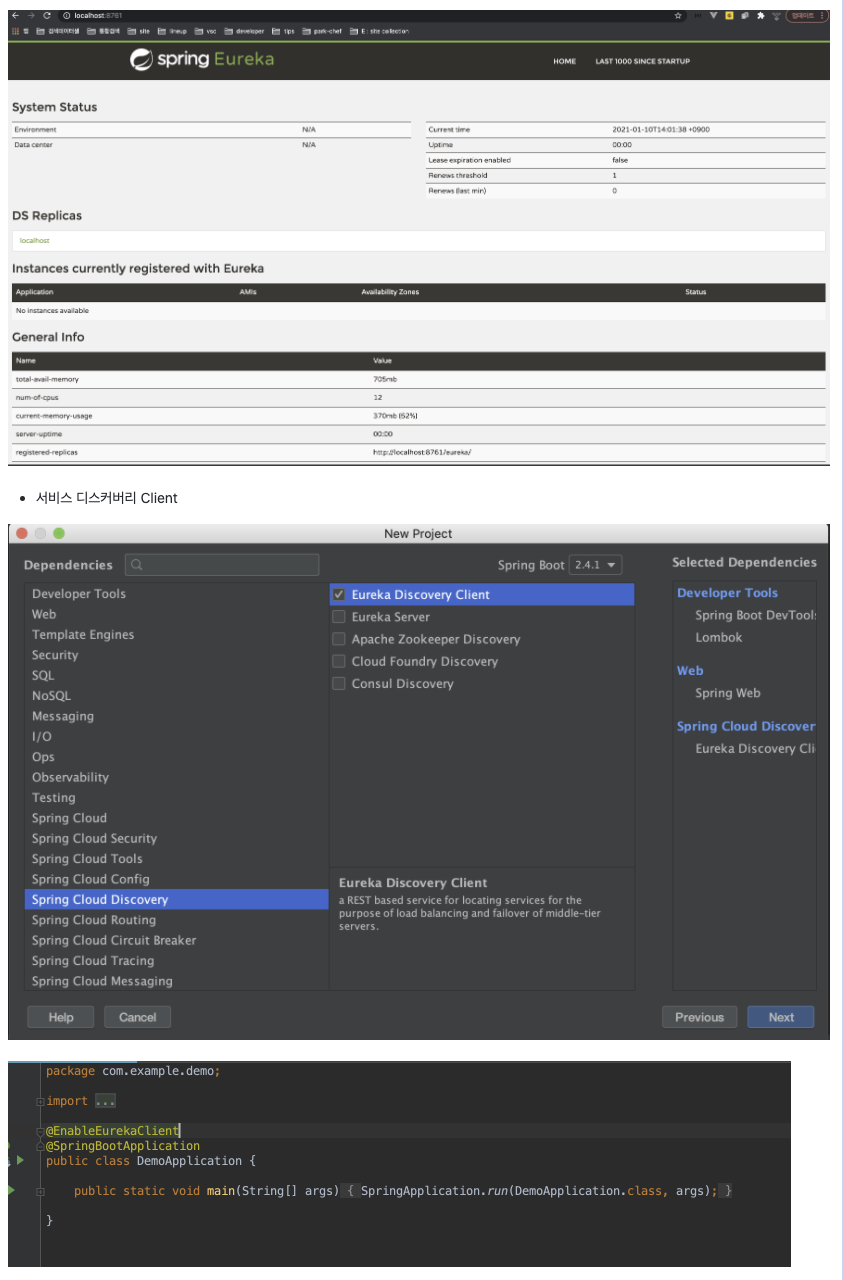Screen dimensions: 843x1280
Task: Uncheck Eureka Discovery Client checkbox
Action: click(x=339, y=594)
